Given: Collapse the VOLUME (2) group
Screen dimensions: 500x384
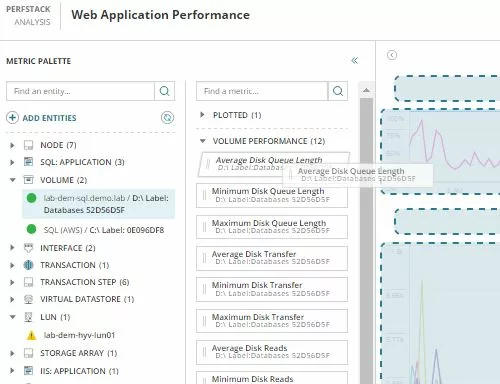Looking at the screenshot, I should pos(12,180).
